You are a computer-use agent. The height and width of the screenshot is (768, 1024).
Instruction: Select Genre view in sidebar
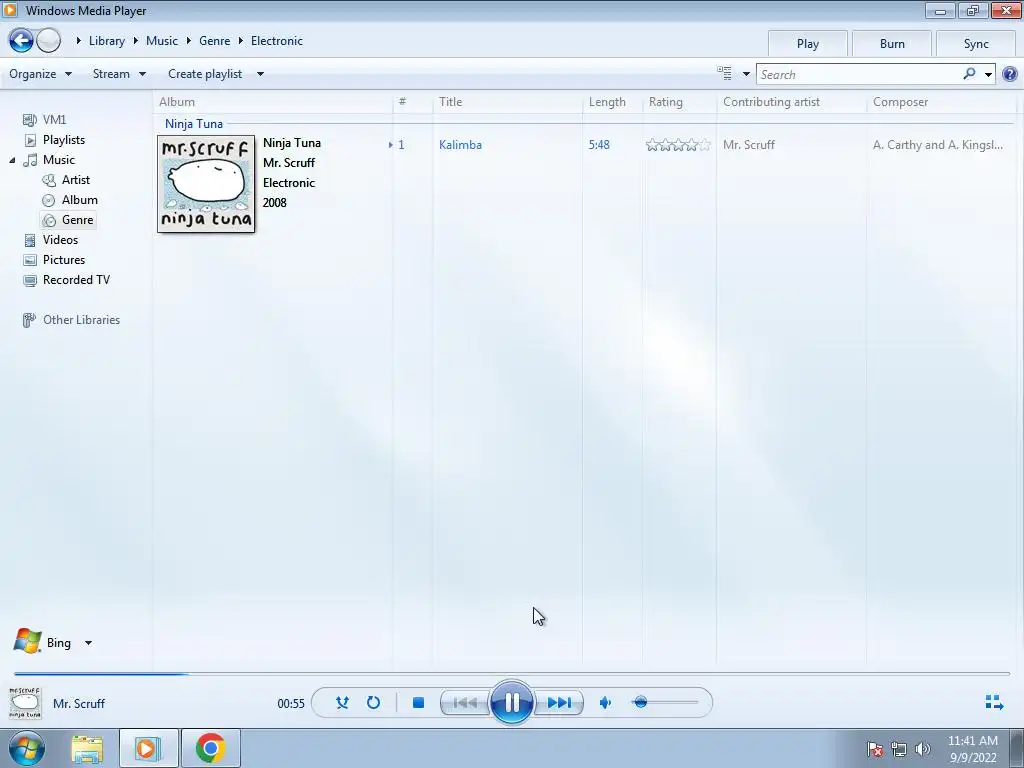68,220
